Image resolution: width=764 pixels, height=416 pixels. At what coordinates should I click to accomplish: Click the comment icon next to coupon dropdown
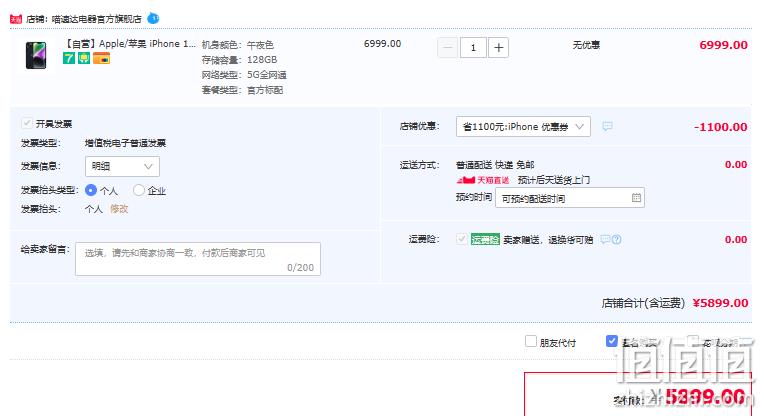tap(607, 127)
